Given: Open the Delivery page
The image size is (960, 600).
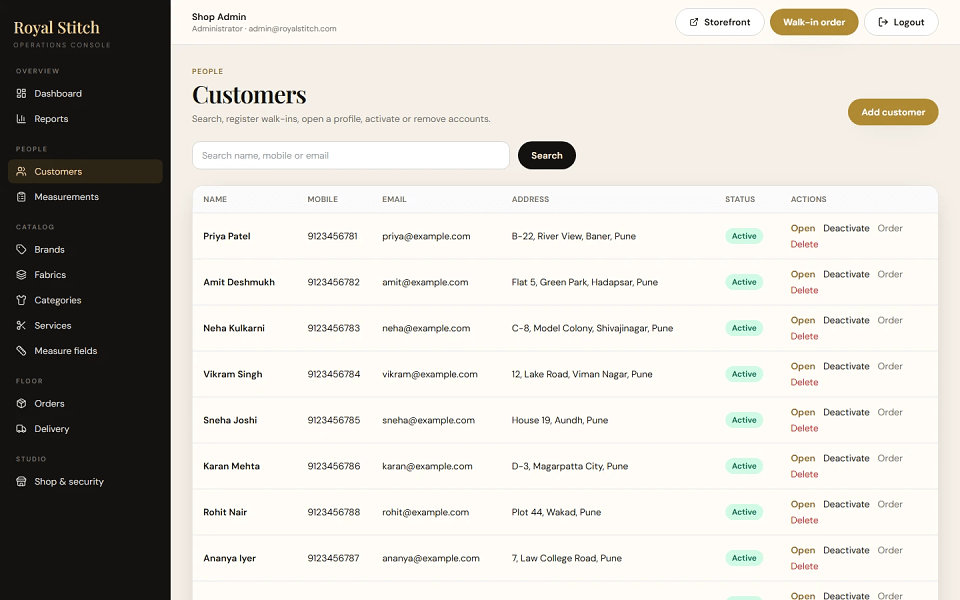Looking at the screenshot, I should click(x=85, y=429).
